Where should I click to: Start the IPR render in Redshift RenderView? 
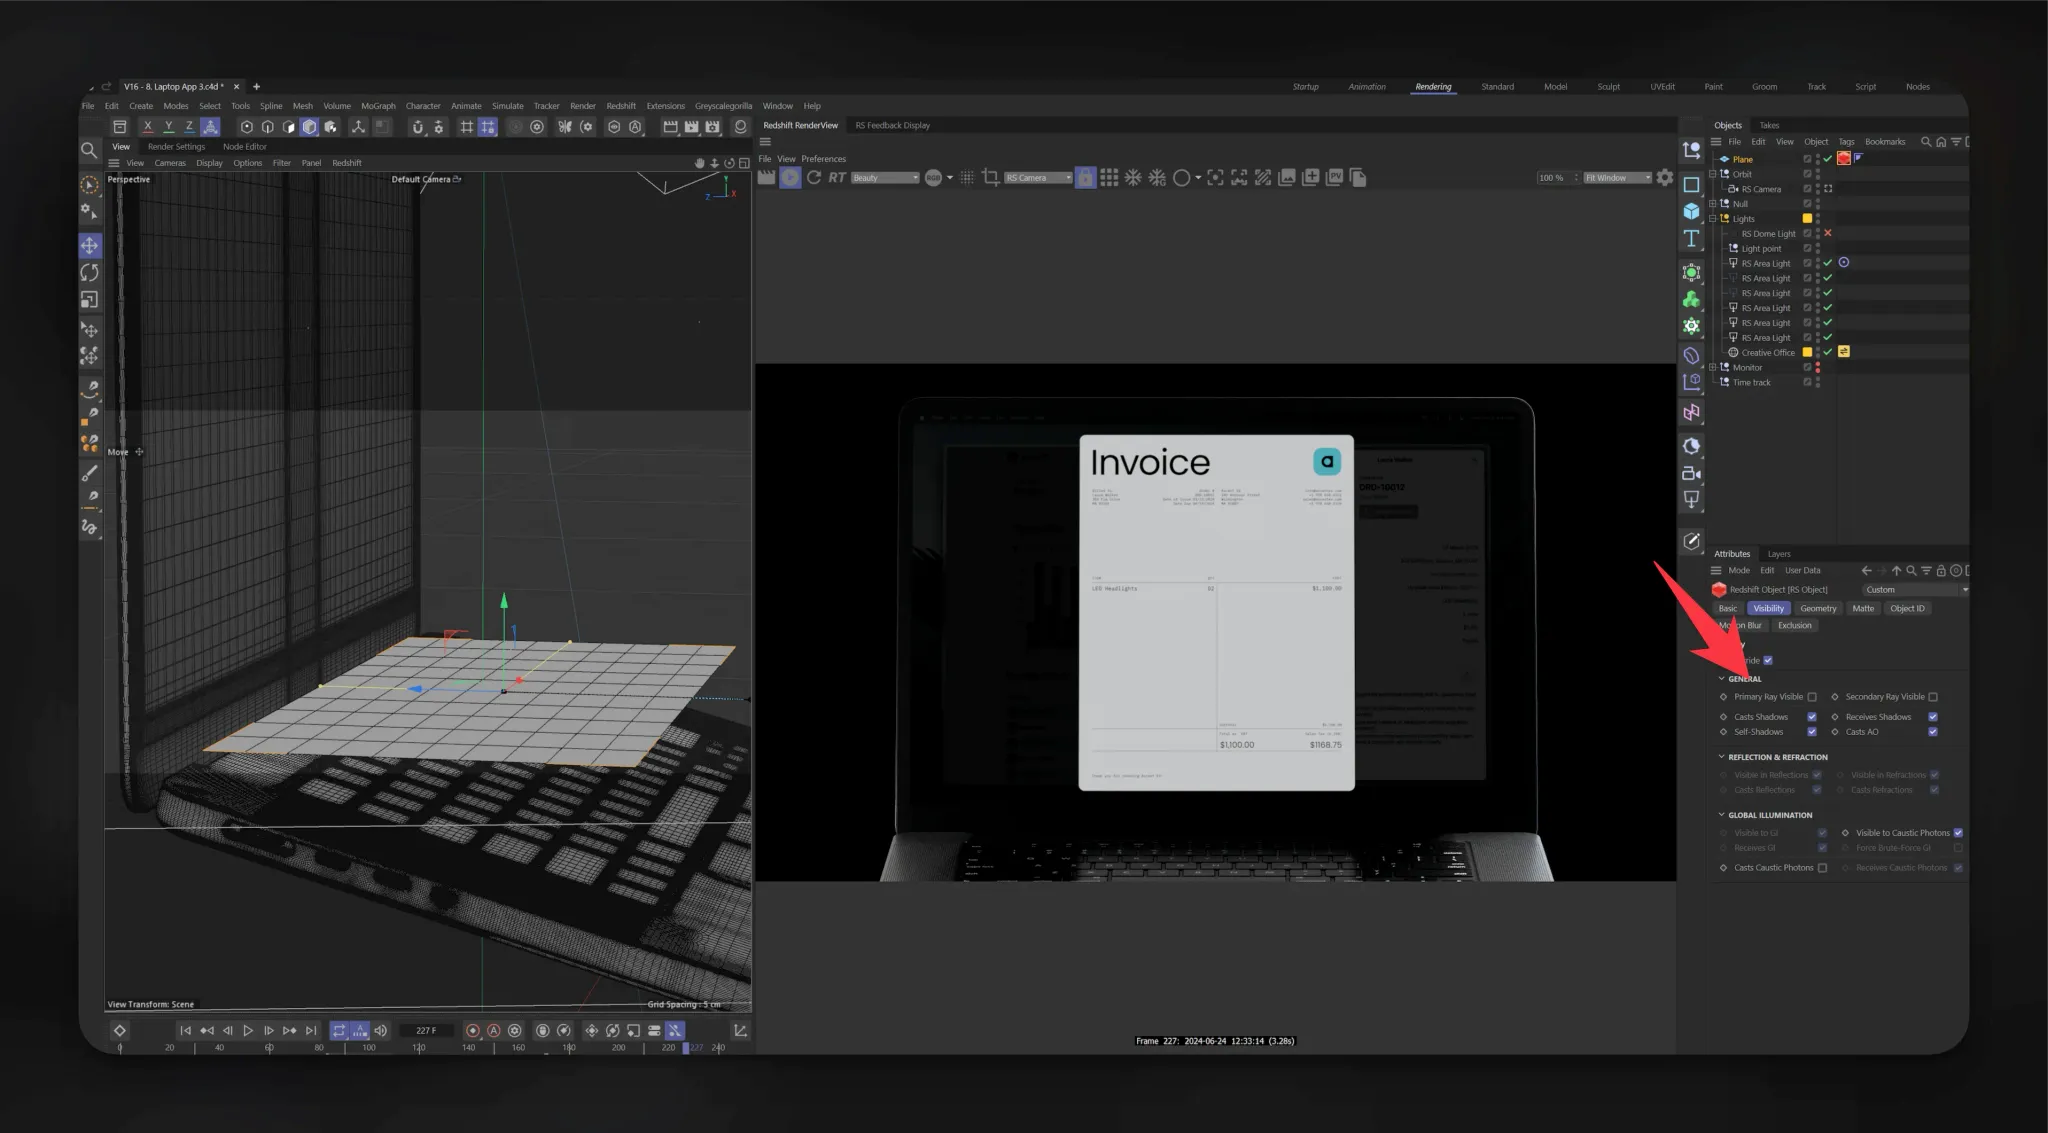[x=790, y=177]
